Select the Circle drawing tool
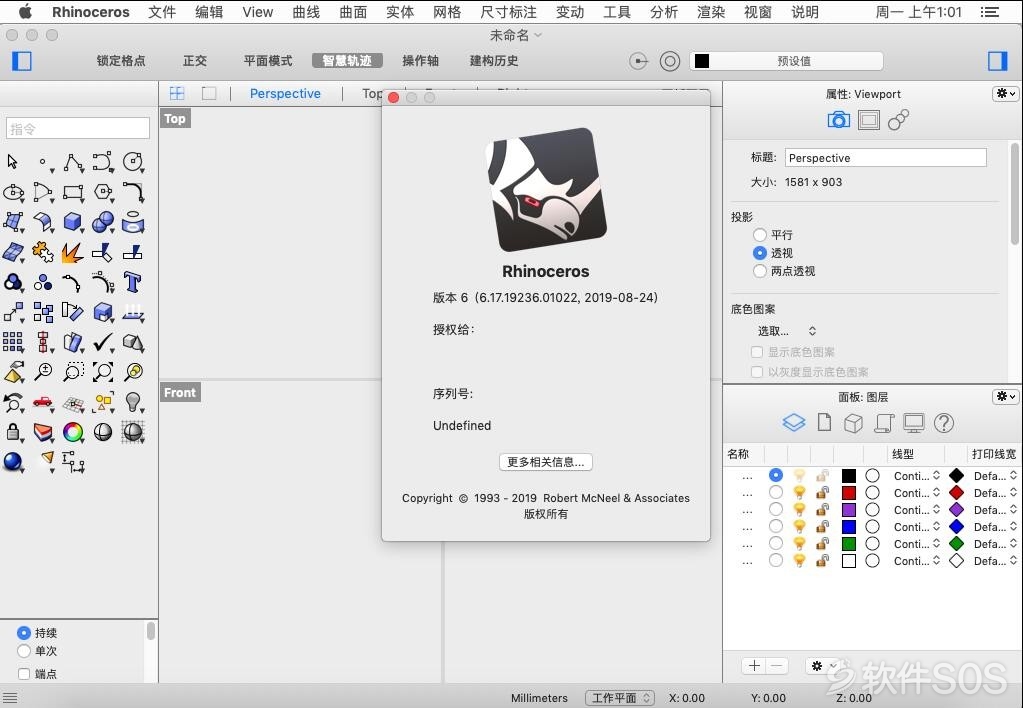 click(132, 162)
